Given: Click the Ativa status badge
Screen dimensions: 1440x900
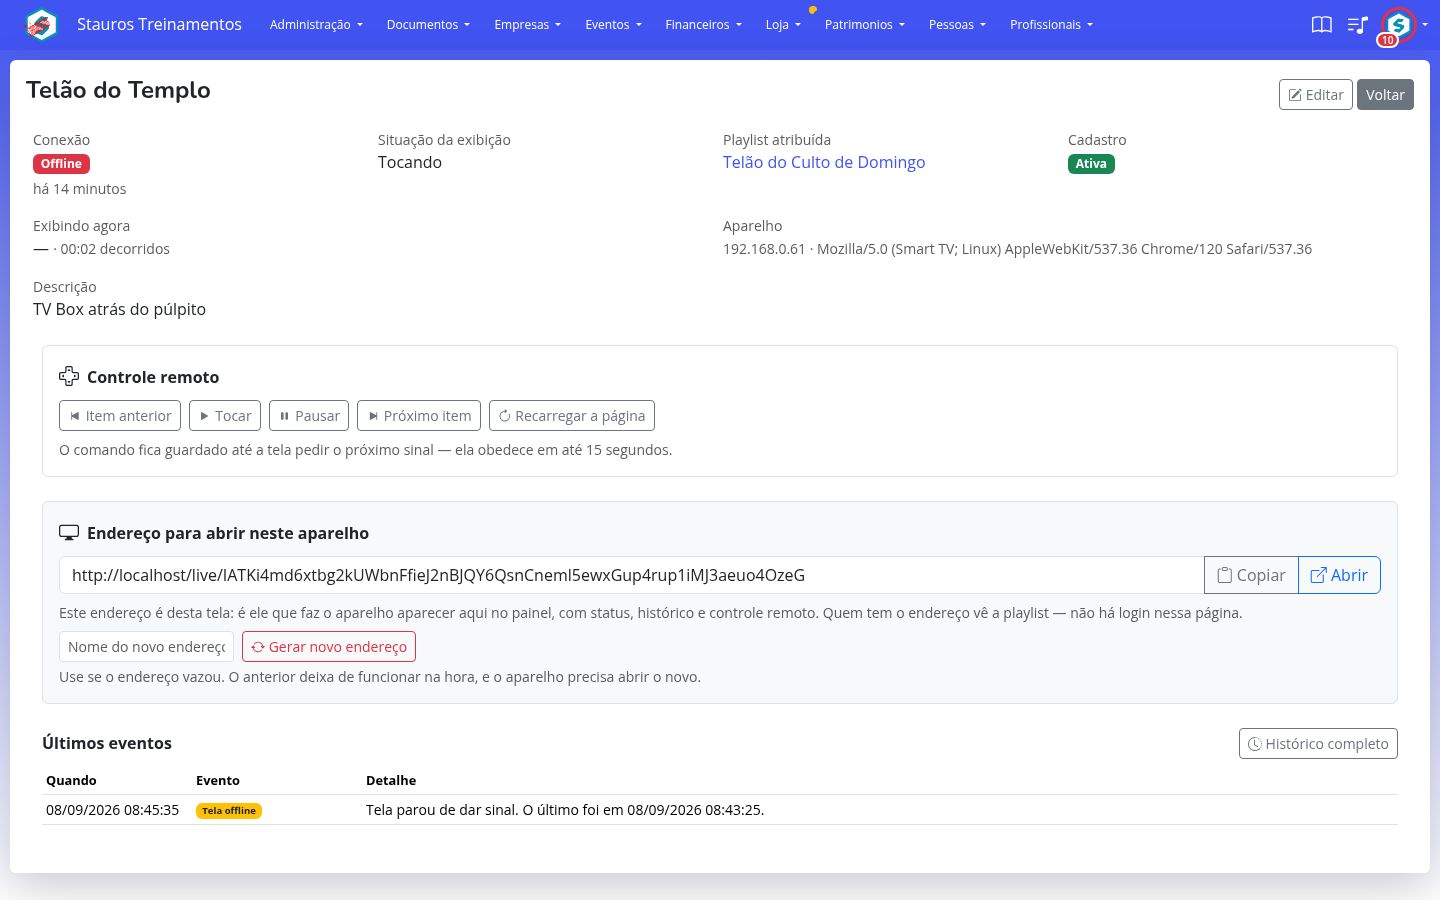Looking at the screenshot, I should coord(1091,164).
